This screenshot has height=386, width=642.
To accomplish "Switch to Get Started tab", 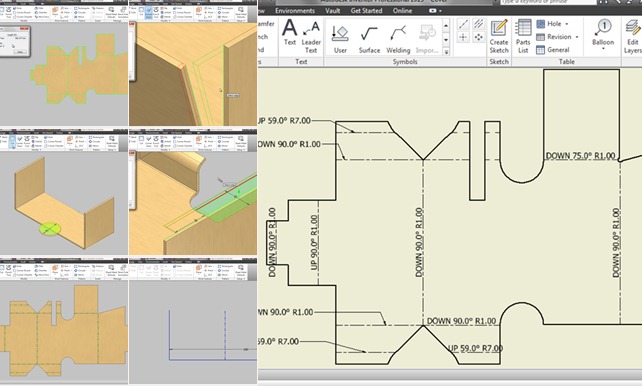I will pos(366,11).
